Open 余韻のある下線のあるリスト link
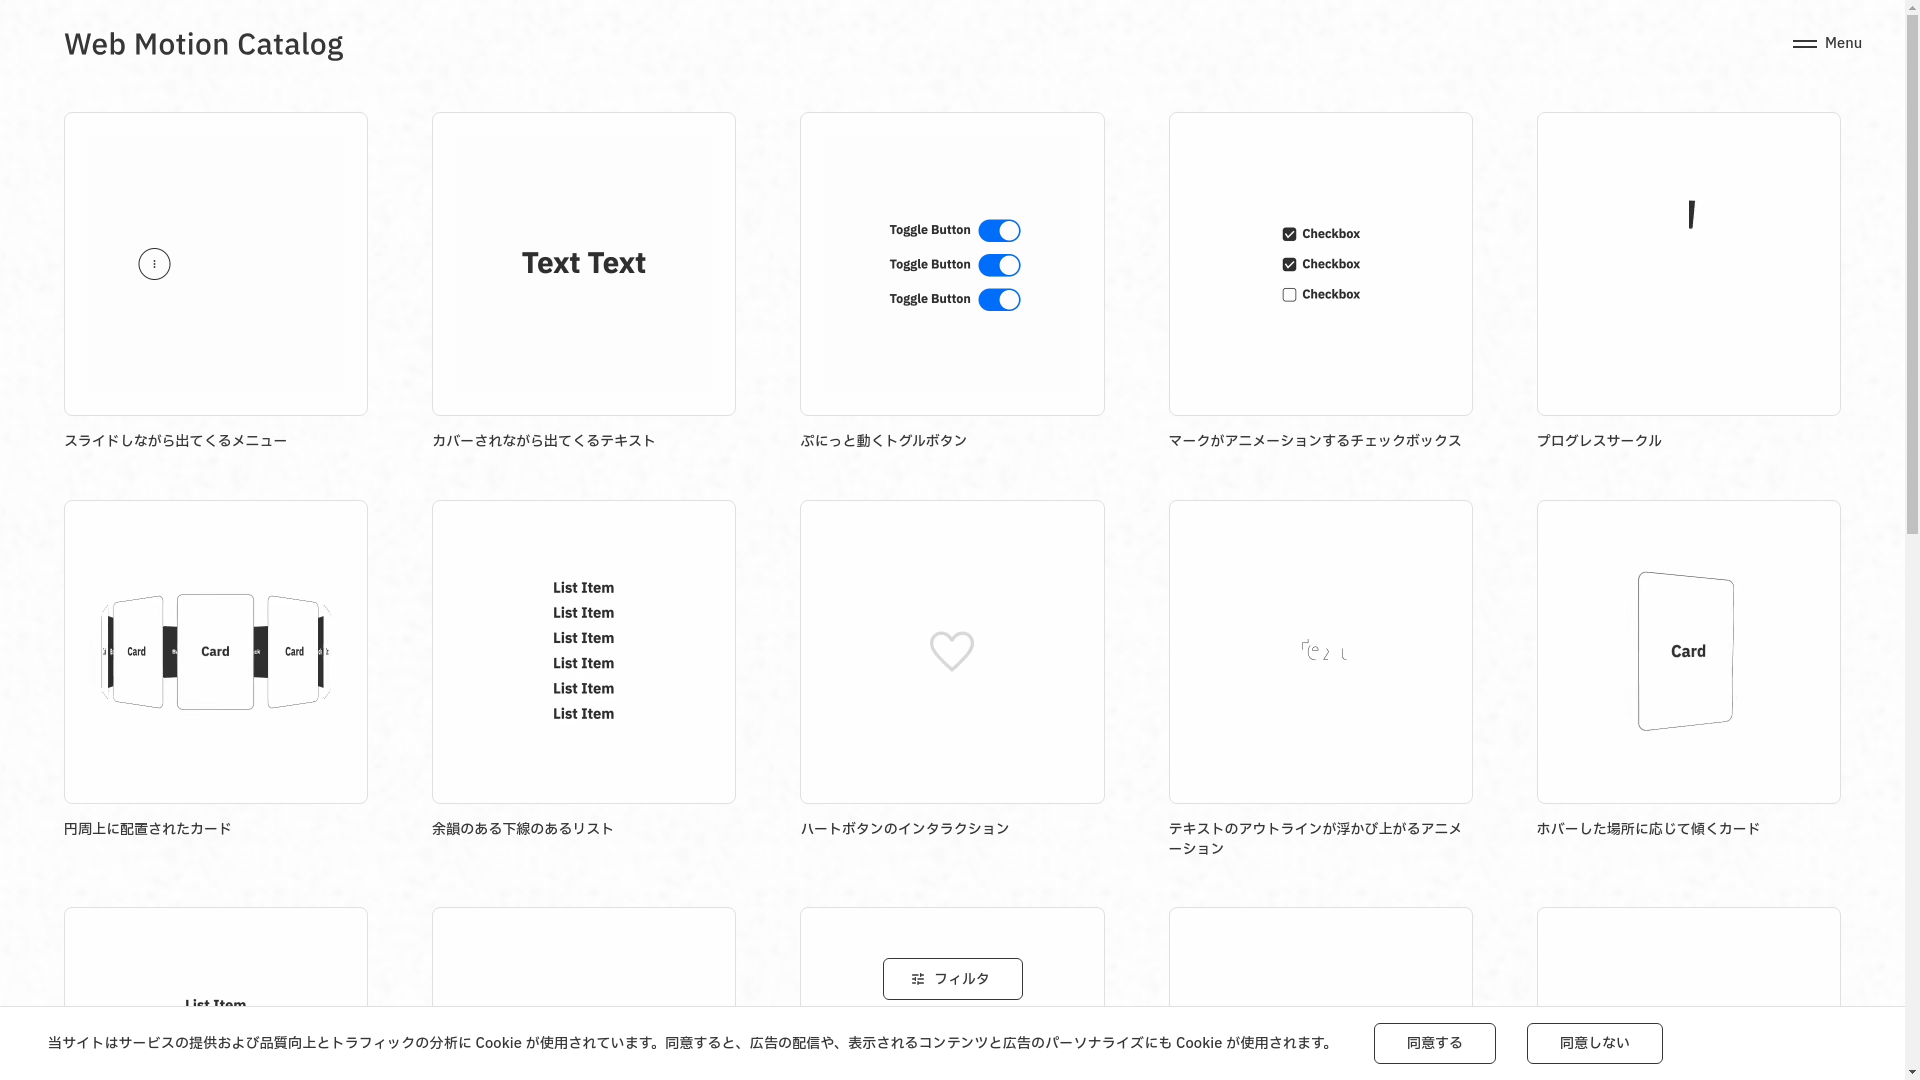This screenshot has height=1080, width=1920. pos(522,829)
